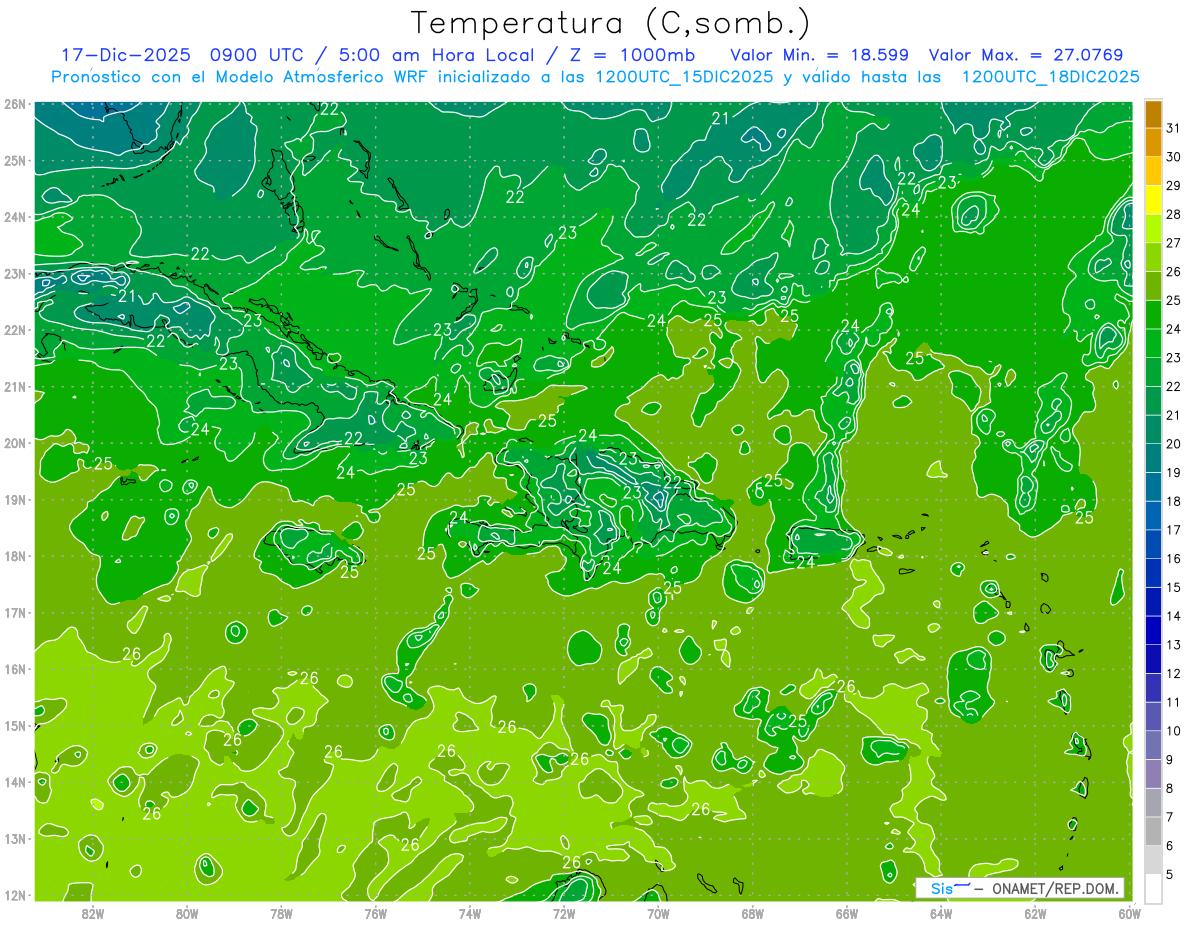The width and height of the screenshot is (1200, 927).
Task: Click the 20N latitude axis label
Action: tap(14, 443)
